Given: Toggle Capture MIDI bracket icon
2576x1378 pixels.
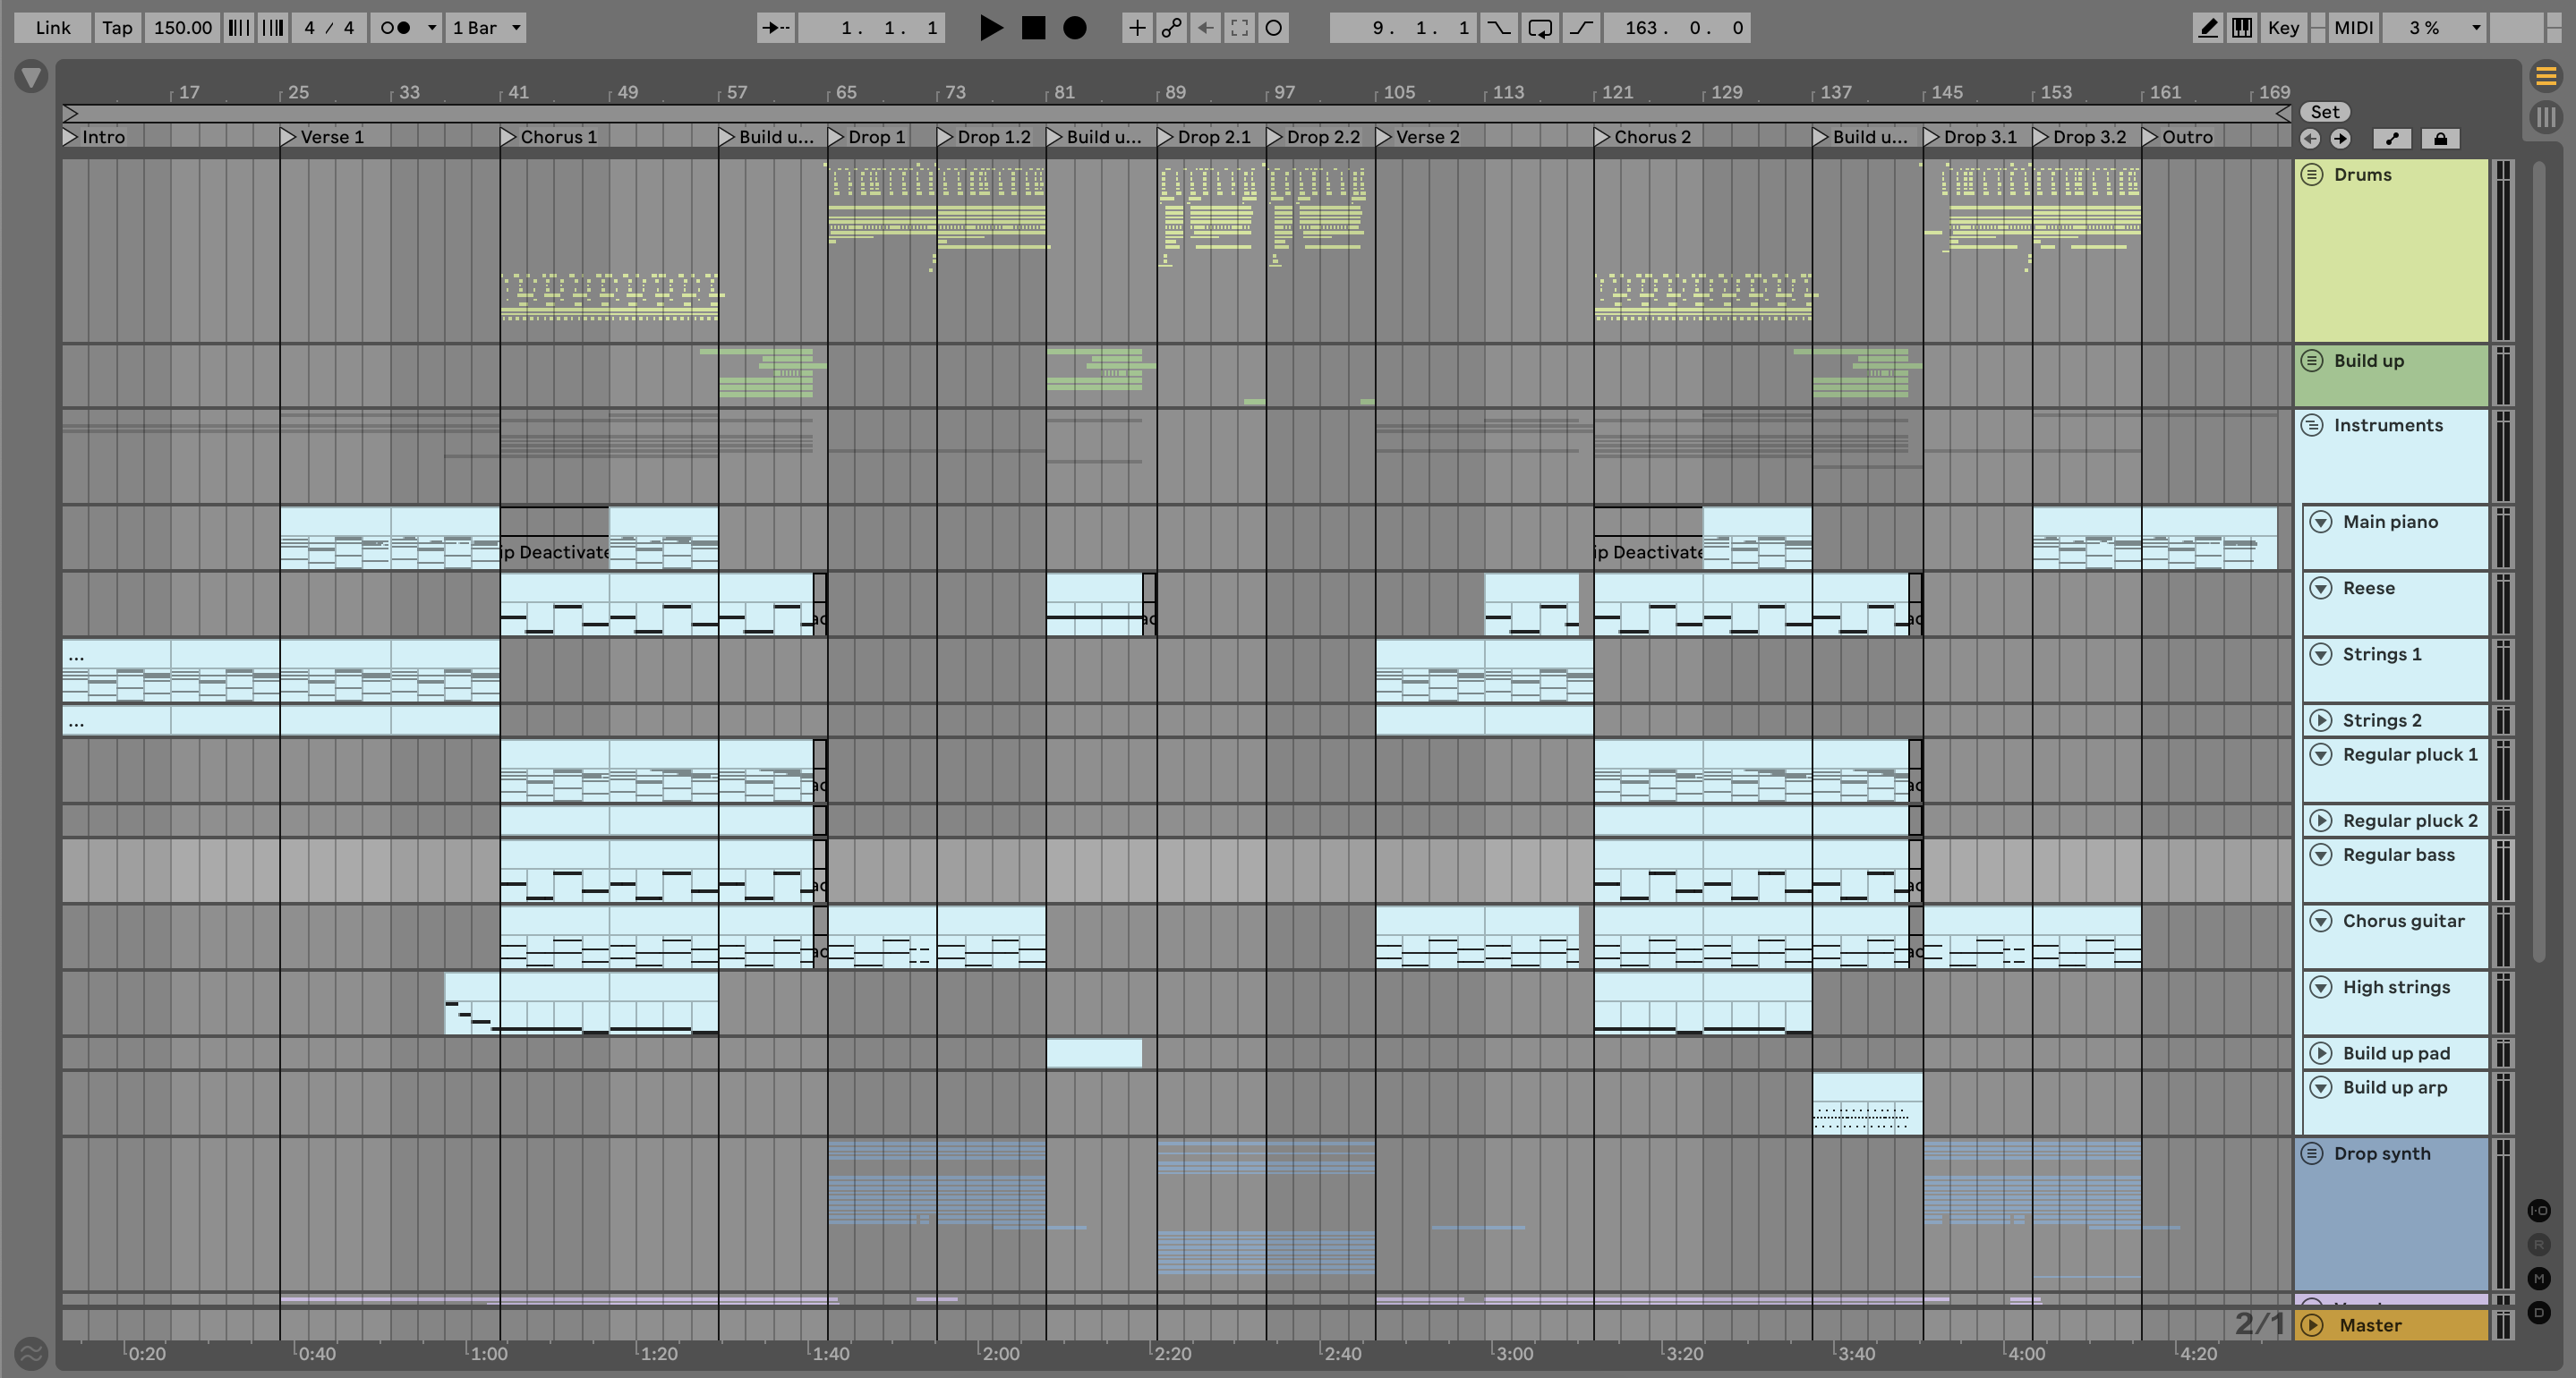Looking at the screenshot, I should [x=1239, y=28].
